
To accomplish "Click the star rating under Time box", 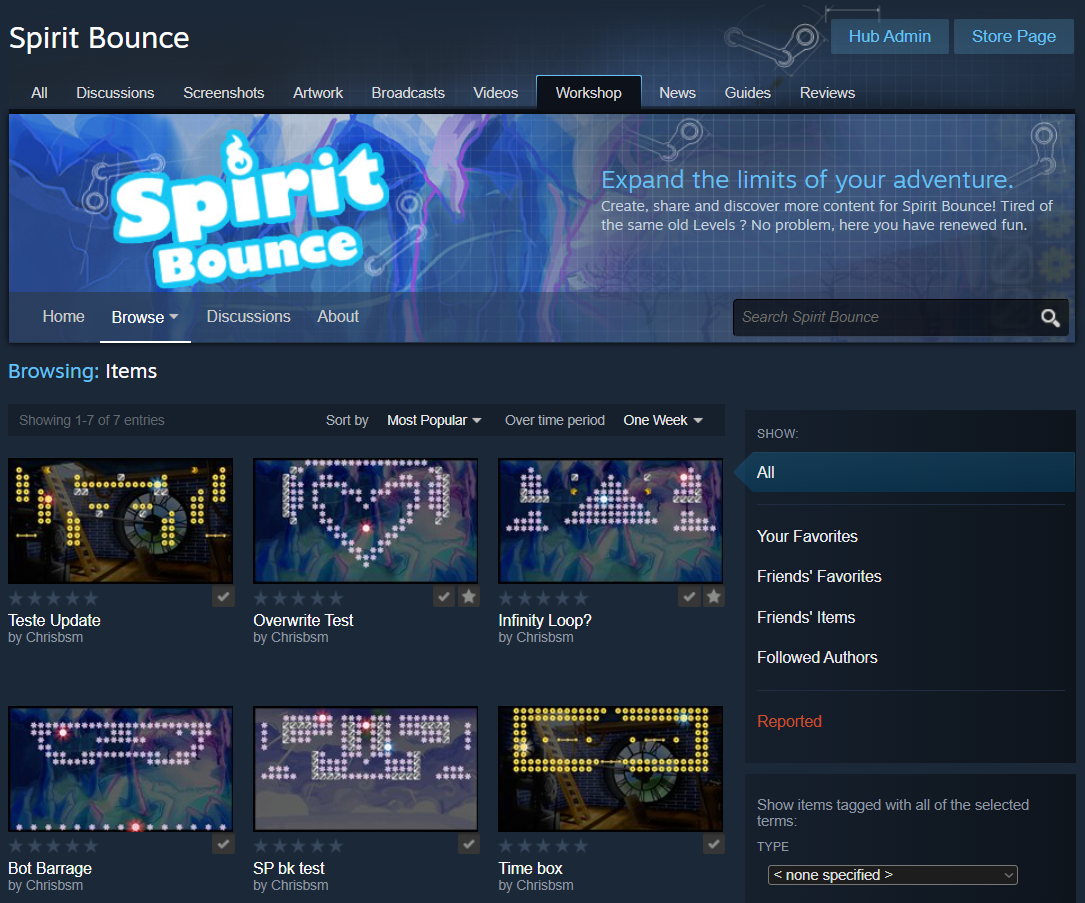I will point(543,846).
